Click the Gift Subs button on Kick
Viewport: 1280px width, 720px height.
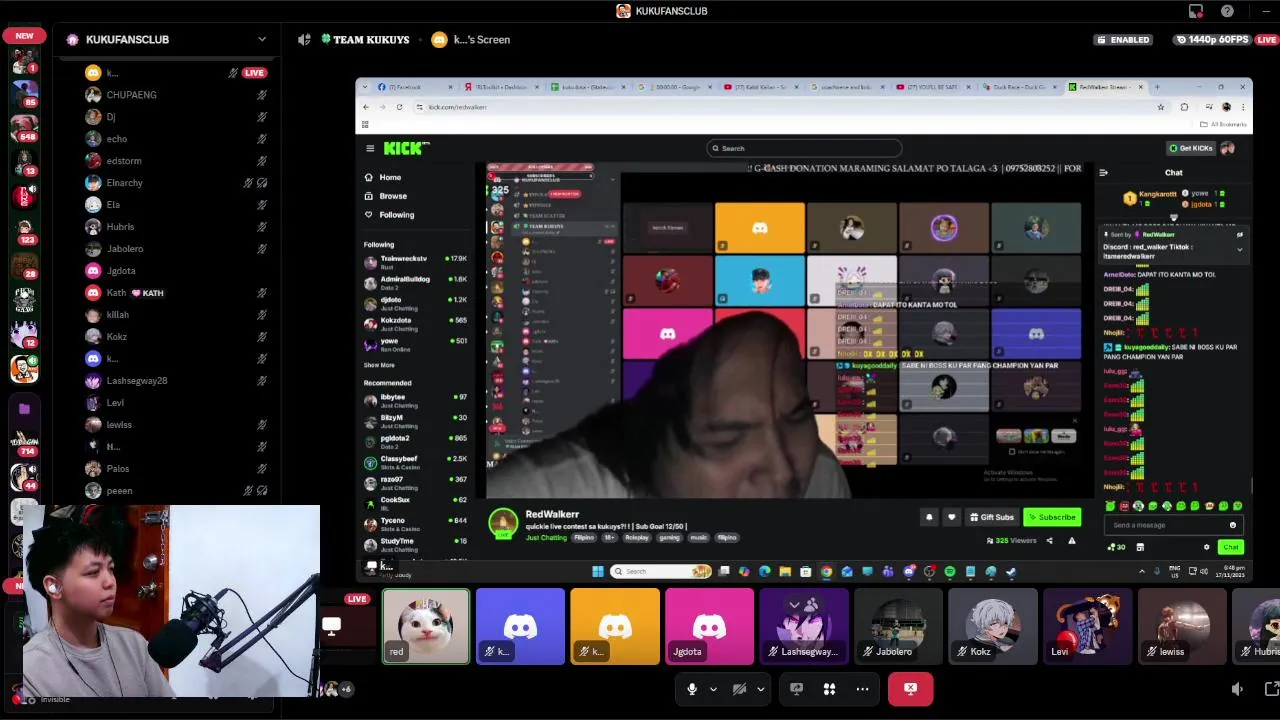[x=992, y=517]
